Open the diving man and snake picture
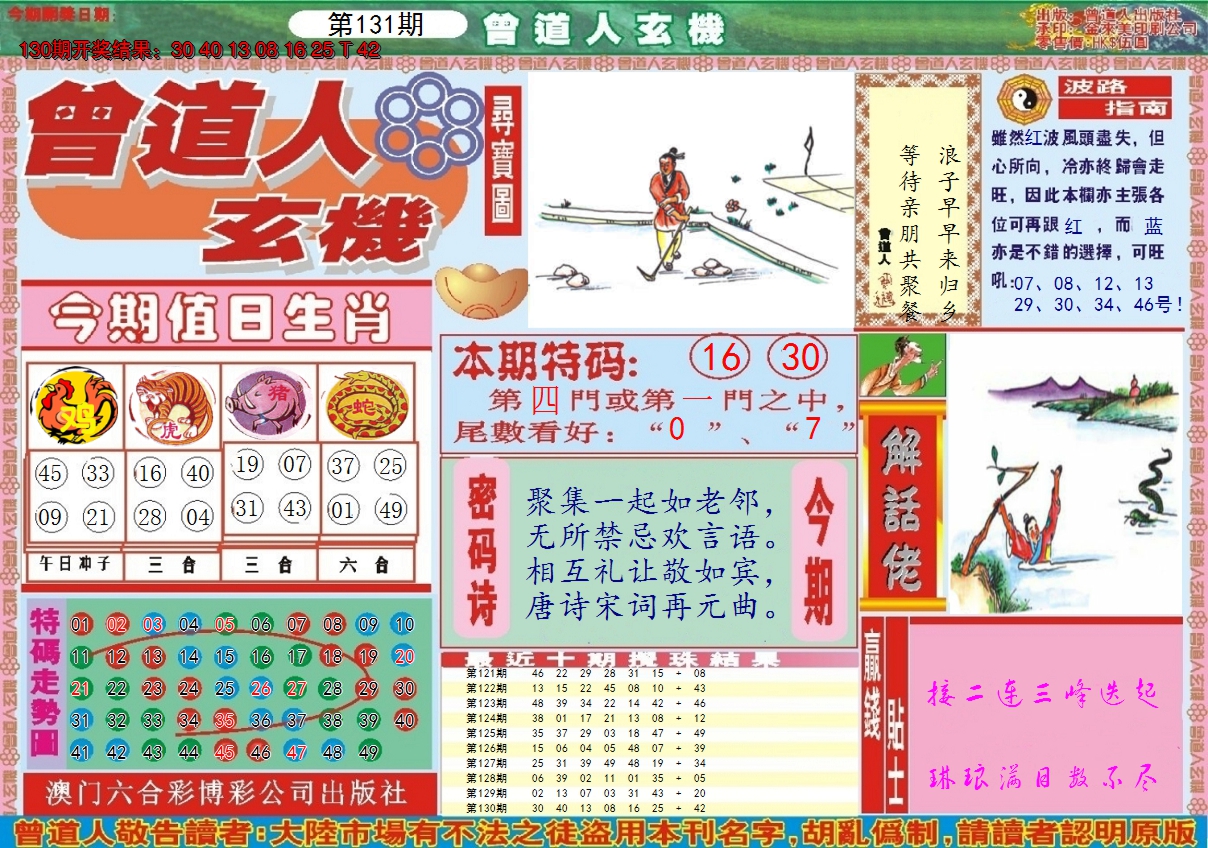The width and height of the screenshot is (1208, 848). click(x=1065, y=473)
